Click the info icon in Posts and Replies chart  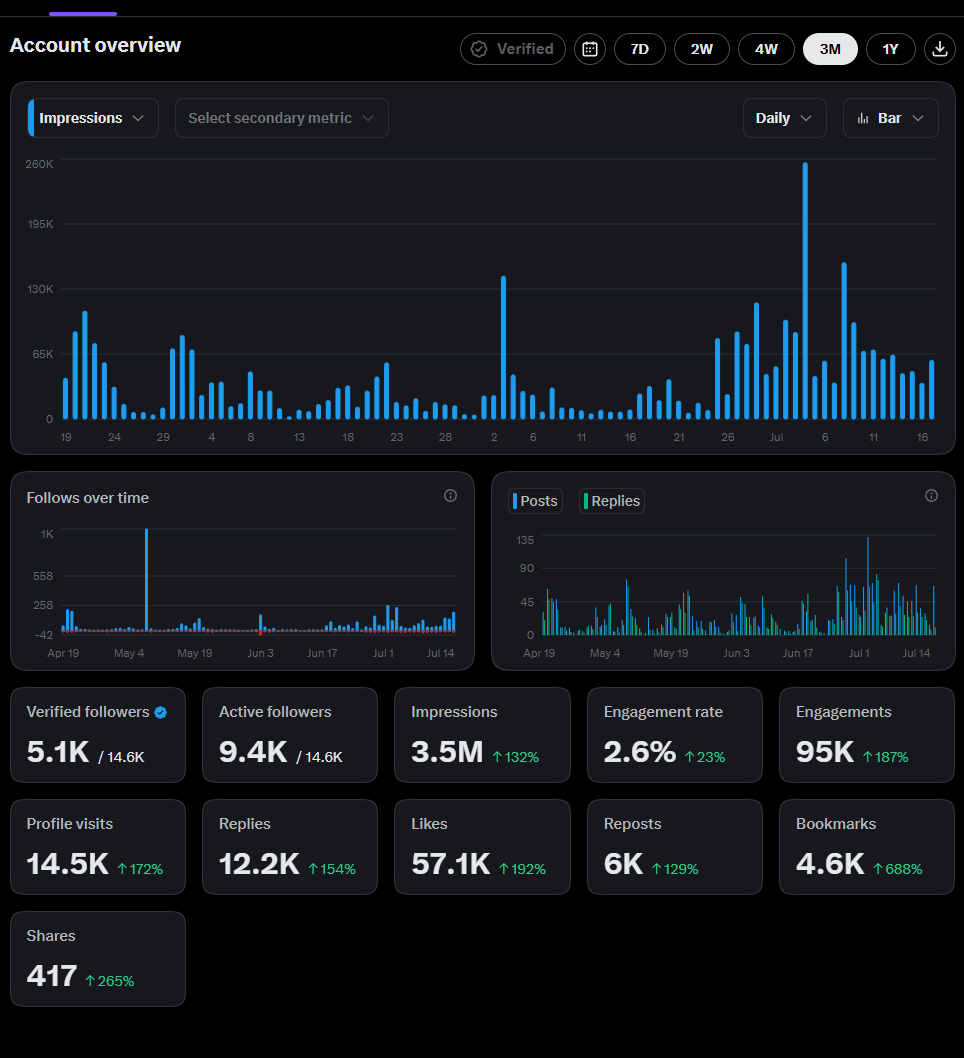[932, 496]
